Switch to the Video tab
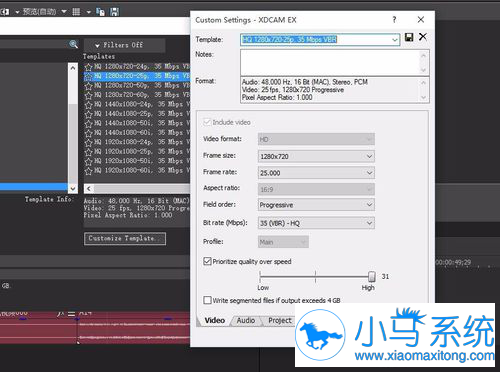Image resolution: width=500 pixels, height=372 pixels. (x=215, y=320)
